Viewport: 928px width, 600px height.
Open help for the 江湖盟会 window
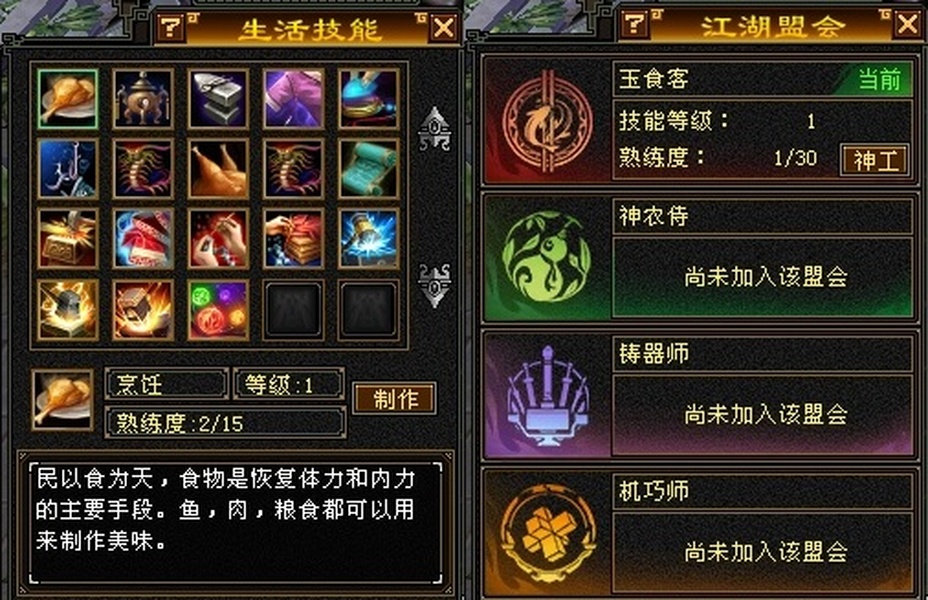point(636,24)
